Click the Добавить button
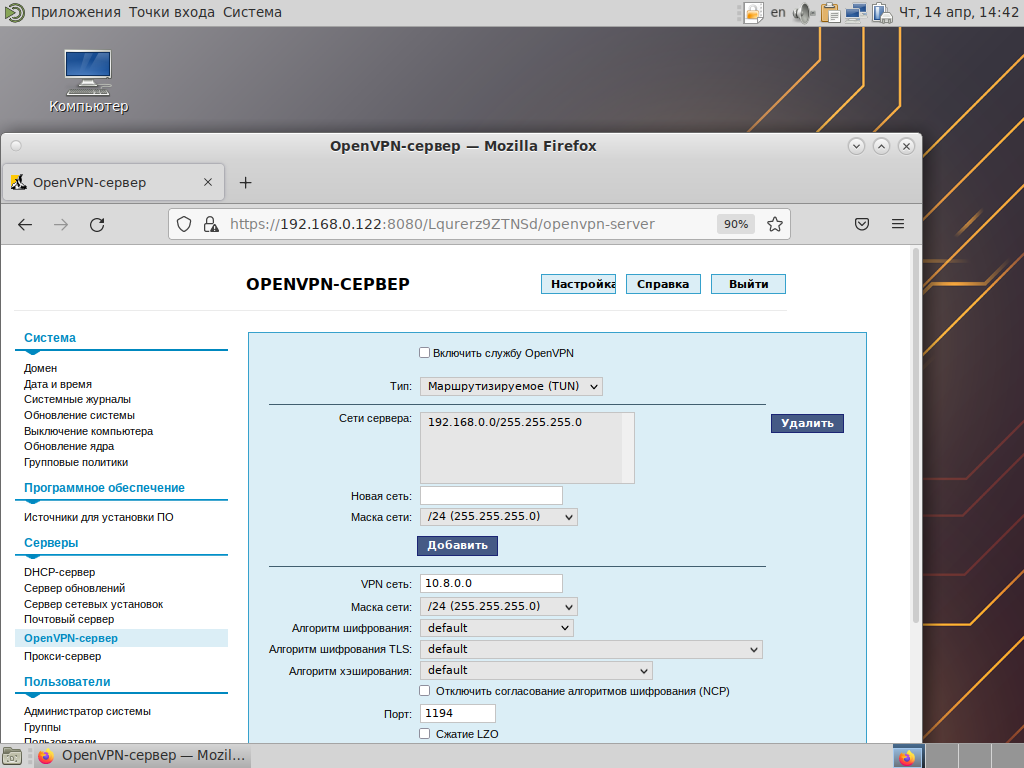This screenshot has height=768, width=1024. [x=457, y=545]
